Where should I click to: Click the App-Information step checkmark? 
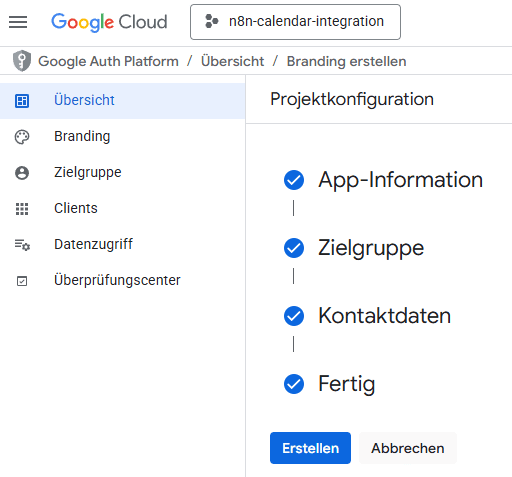point(294,180)
